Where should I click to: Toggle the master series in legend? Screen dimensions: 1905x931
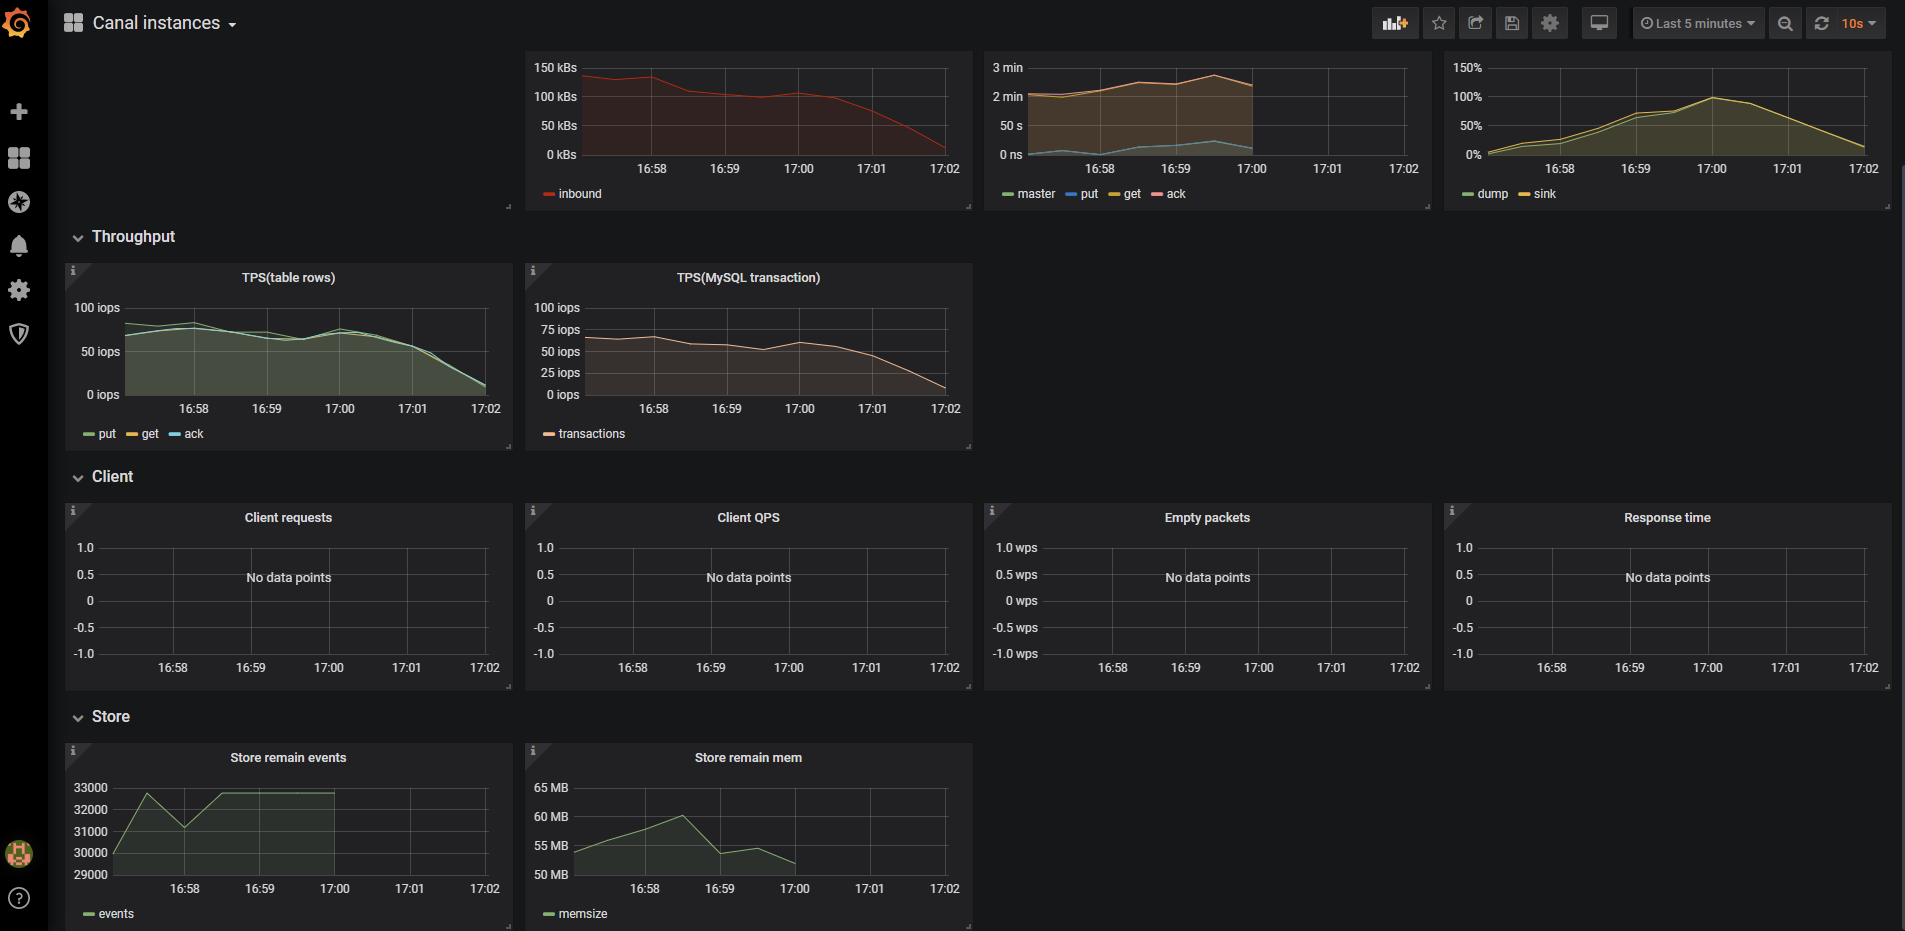click(1036, 194)
